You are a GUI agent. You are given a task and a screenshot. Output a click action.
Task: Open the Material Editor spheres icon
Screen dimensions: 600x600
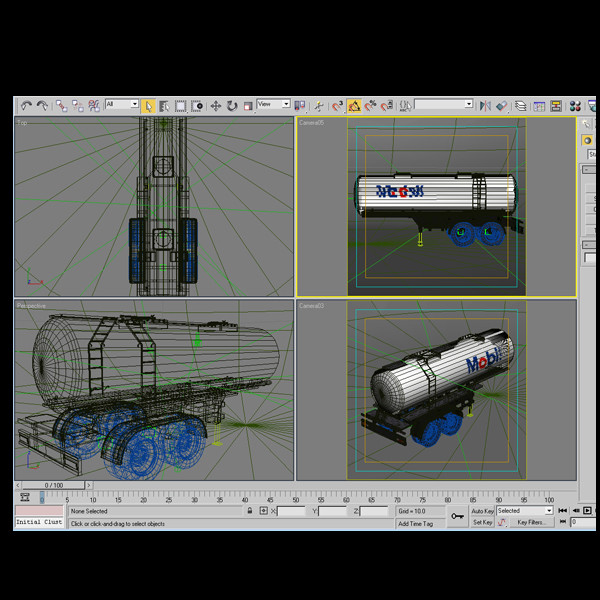[x=575, y=106]
